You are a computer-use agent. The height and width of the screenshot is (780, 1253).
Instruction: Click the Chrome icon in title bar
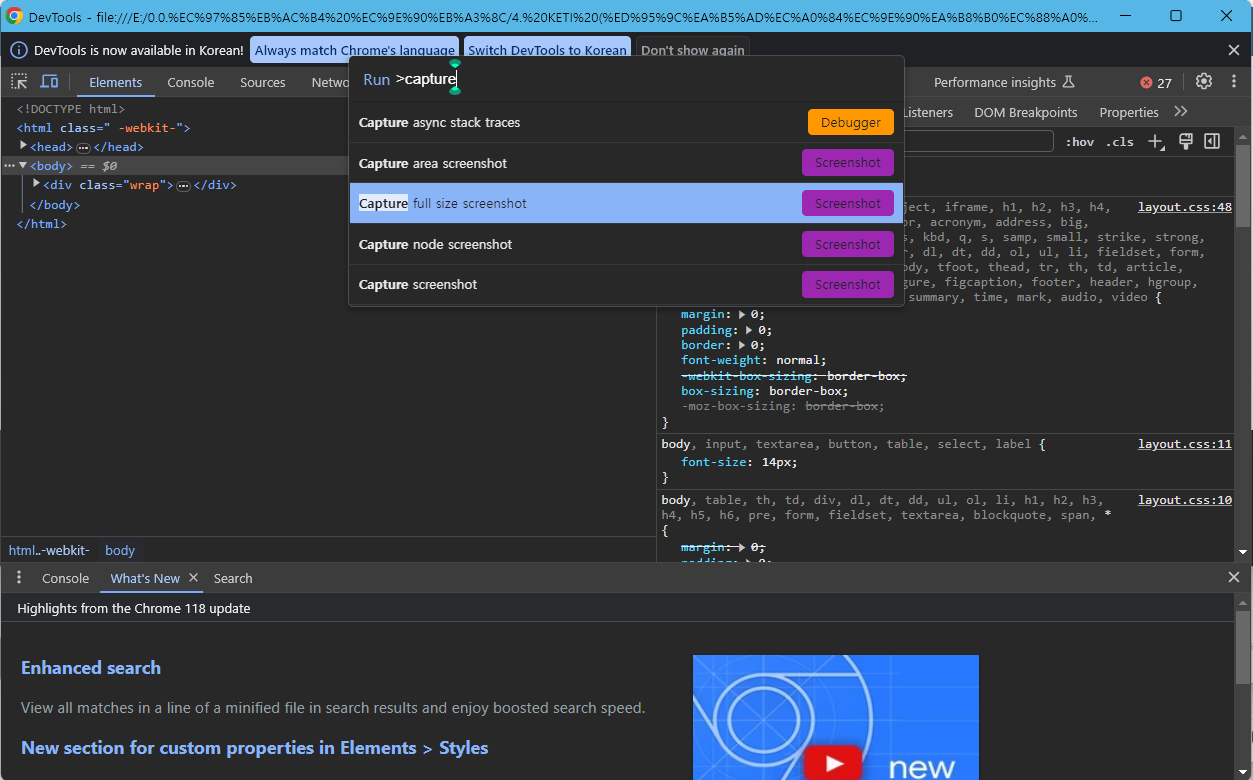tap(15, 16)
